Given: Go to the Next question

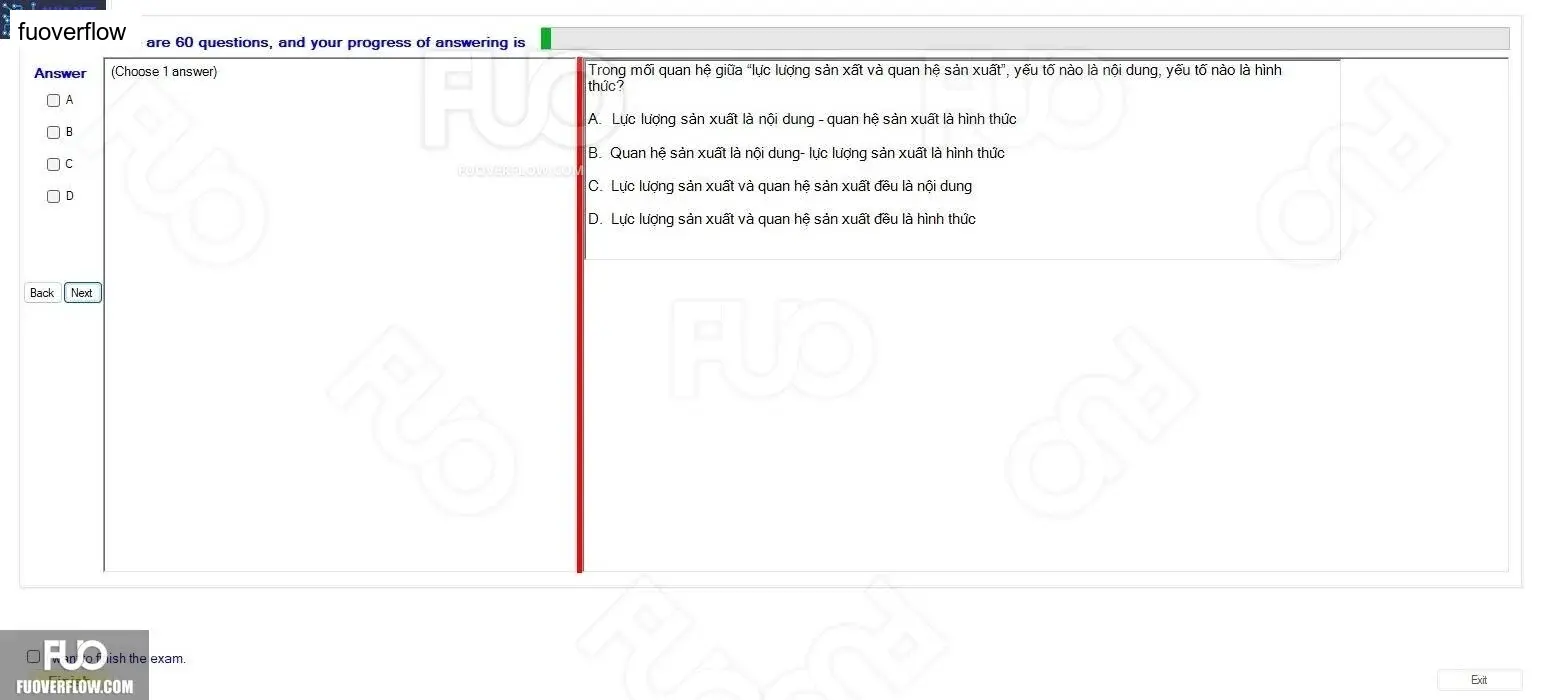Looking at the screenshot, I should [82, 293].
